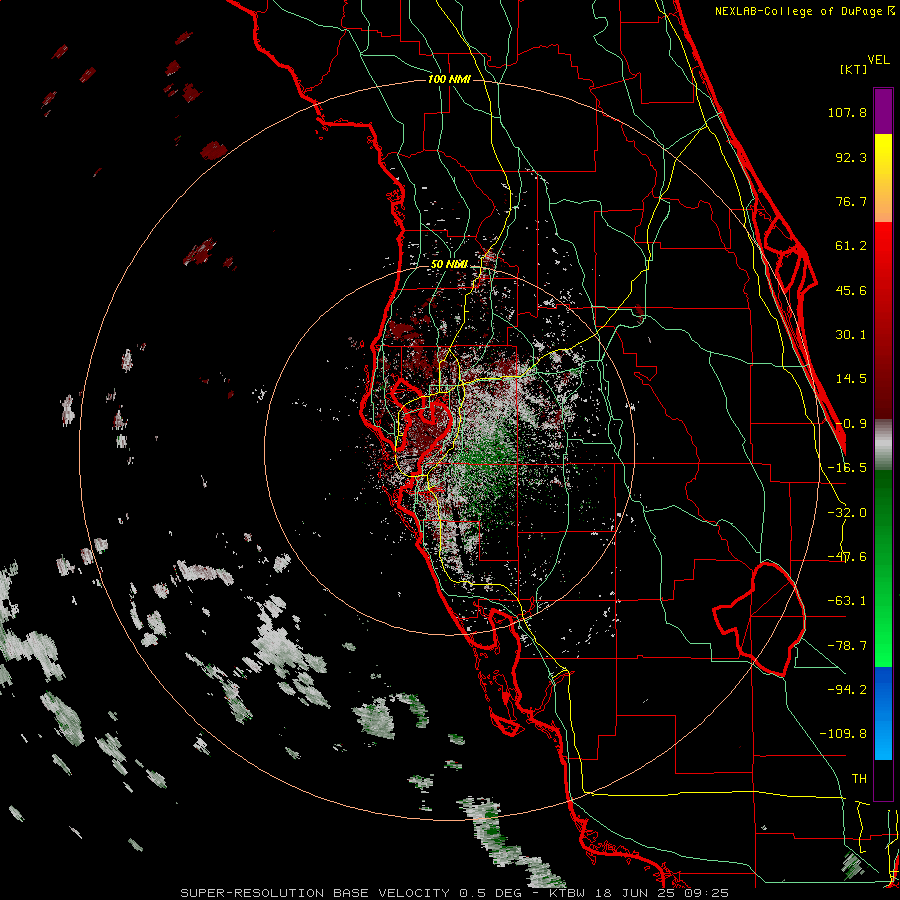The height and width of the screenshot is (900, 900).
Task: Click the 76.7 velocity scale value
Action: point(851,201)
